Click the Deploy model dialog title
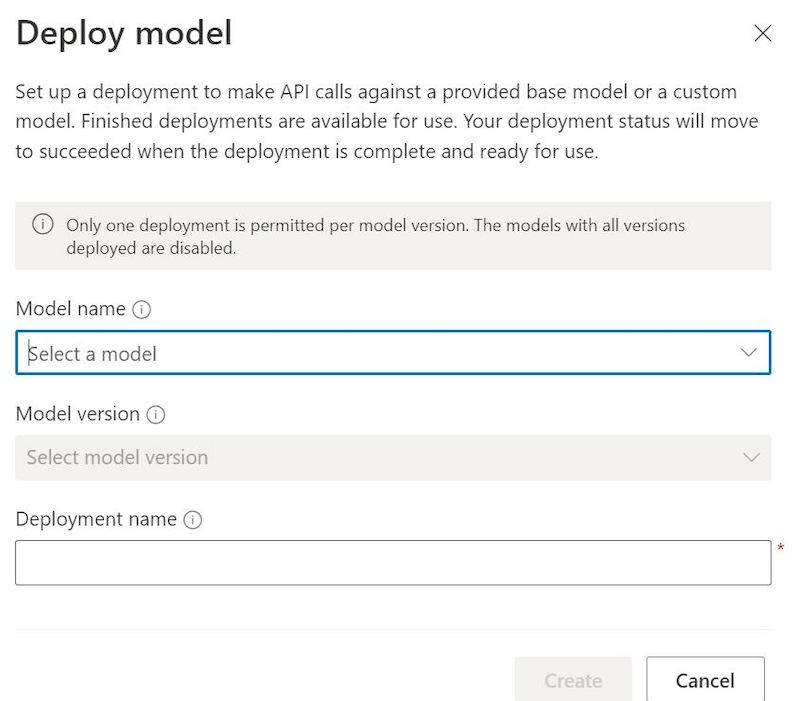The height and width of the screenshot is (701, 800). click(123, 33)
